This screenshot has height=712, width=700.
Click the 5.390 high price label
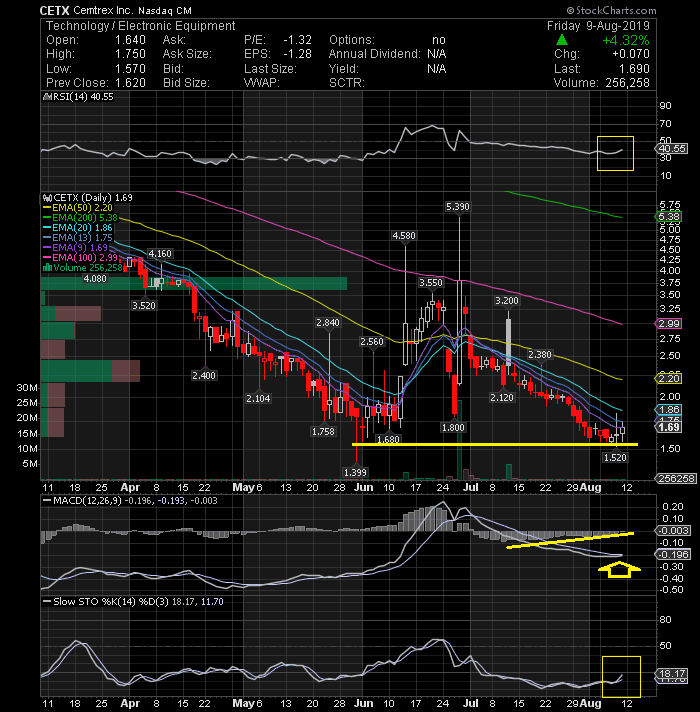[458, 207]
